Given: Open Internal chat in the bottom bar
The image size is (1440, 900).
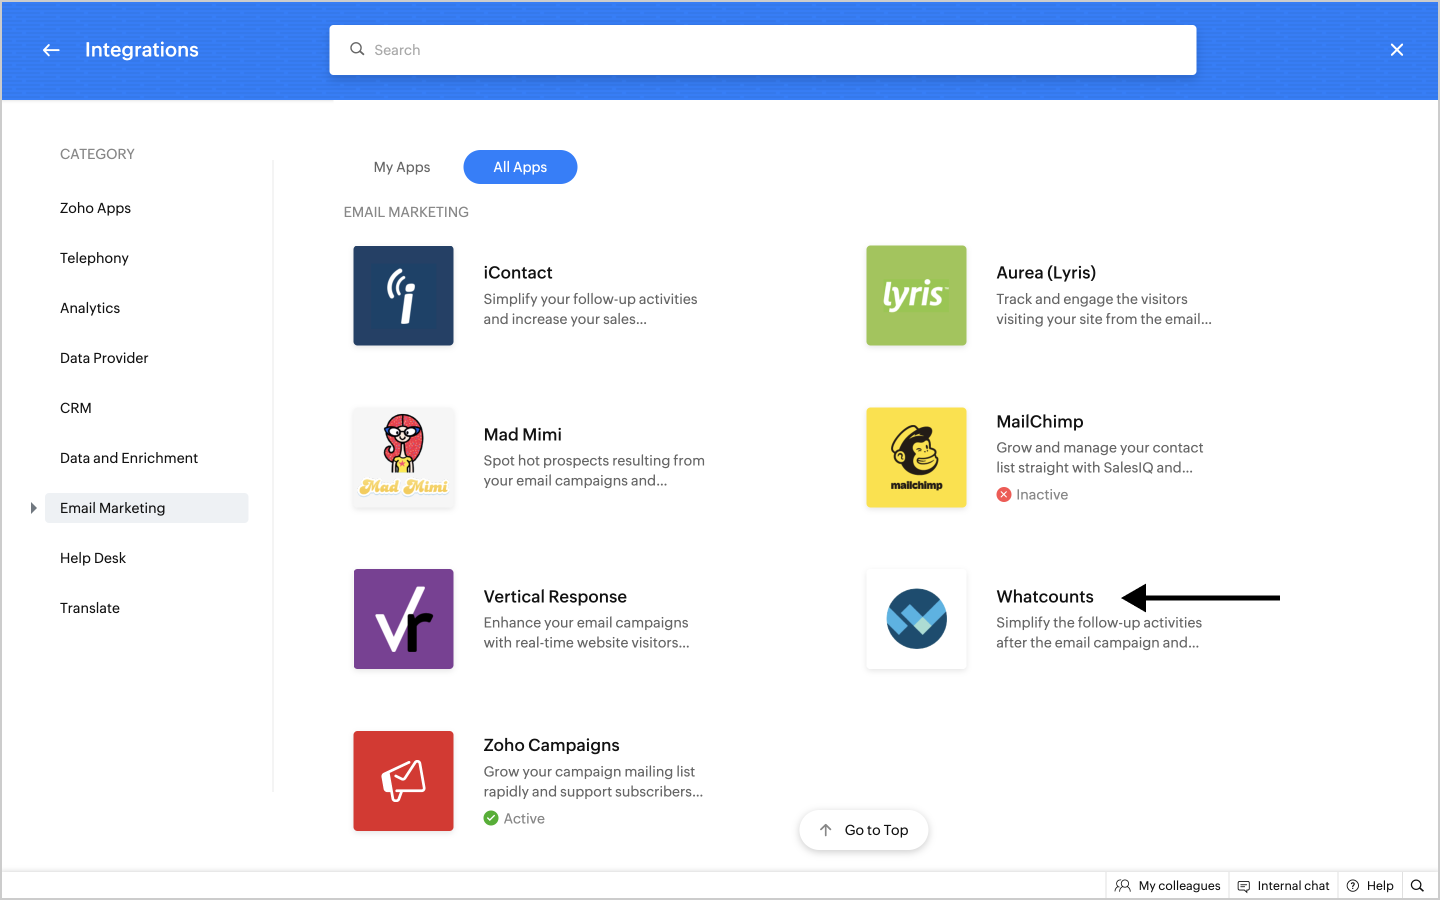Looking at the screenshot, I should point(1284,886).
